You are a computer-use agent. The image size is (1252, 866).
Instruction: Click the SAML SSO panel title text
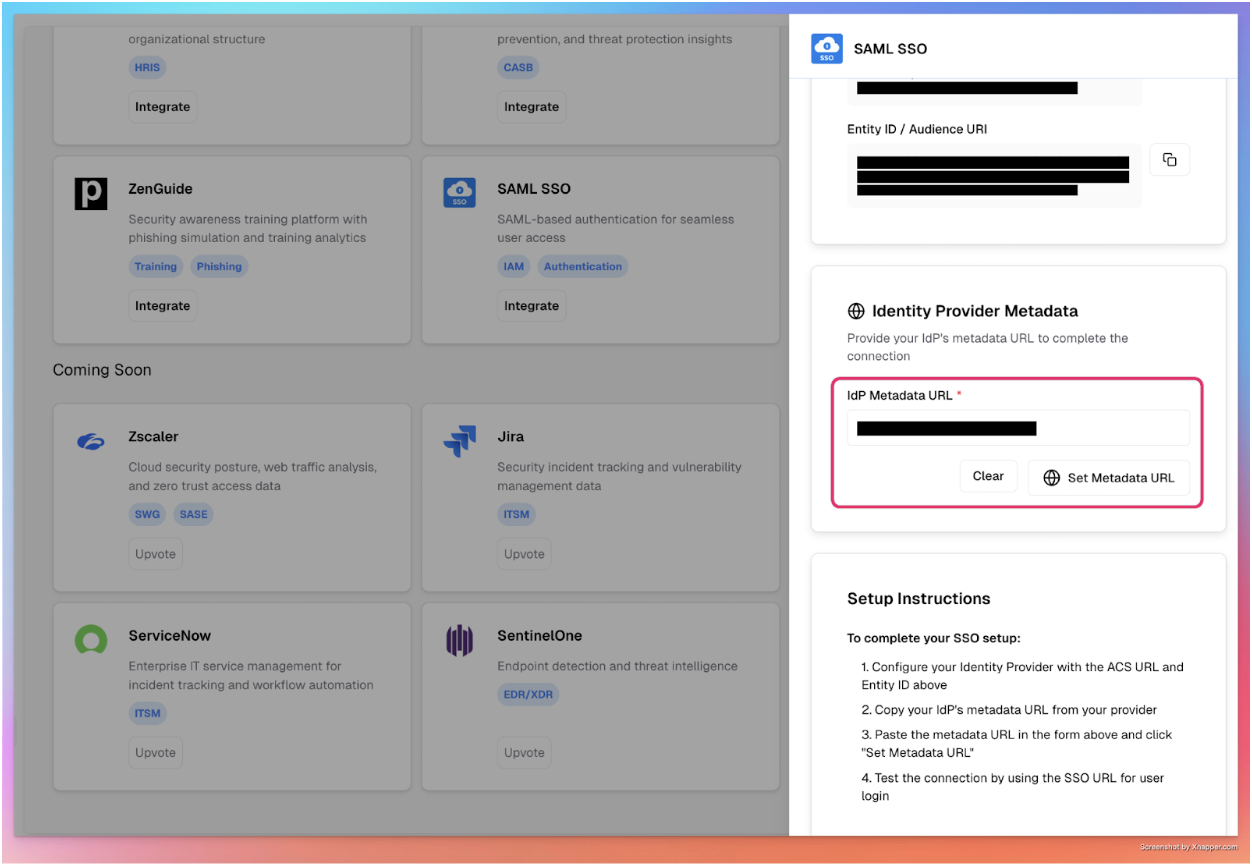click(890, 49)
